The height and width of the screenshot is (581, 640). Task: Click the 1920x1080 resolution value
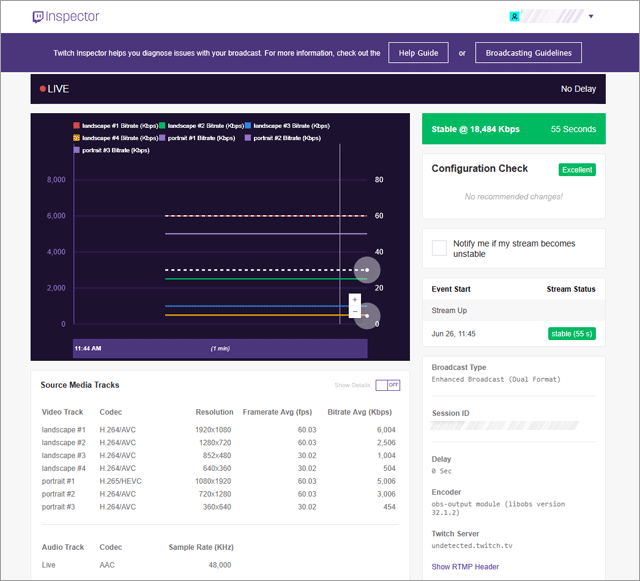click(213, 430)
